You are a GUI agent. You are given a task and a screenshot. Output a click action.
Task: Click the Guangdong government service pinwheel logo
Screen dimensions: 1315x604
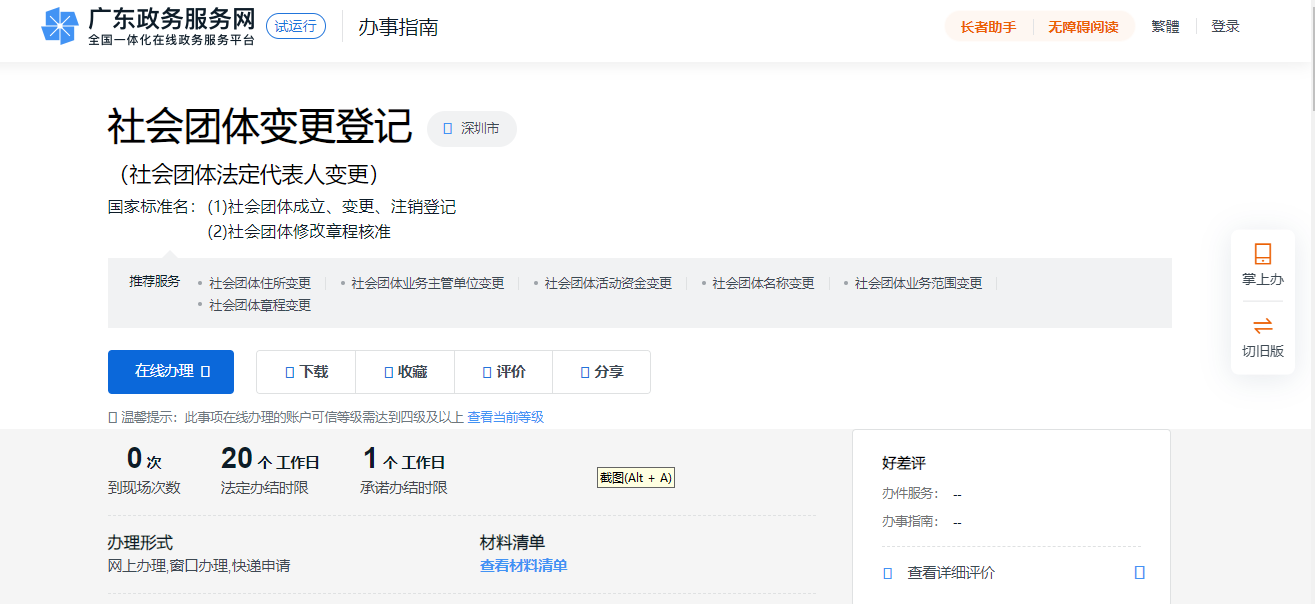point(59,27)
